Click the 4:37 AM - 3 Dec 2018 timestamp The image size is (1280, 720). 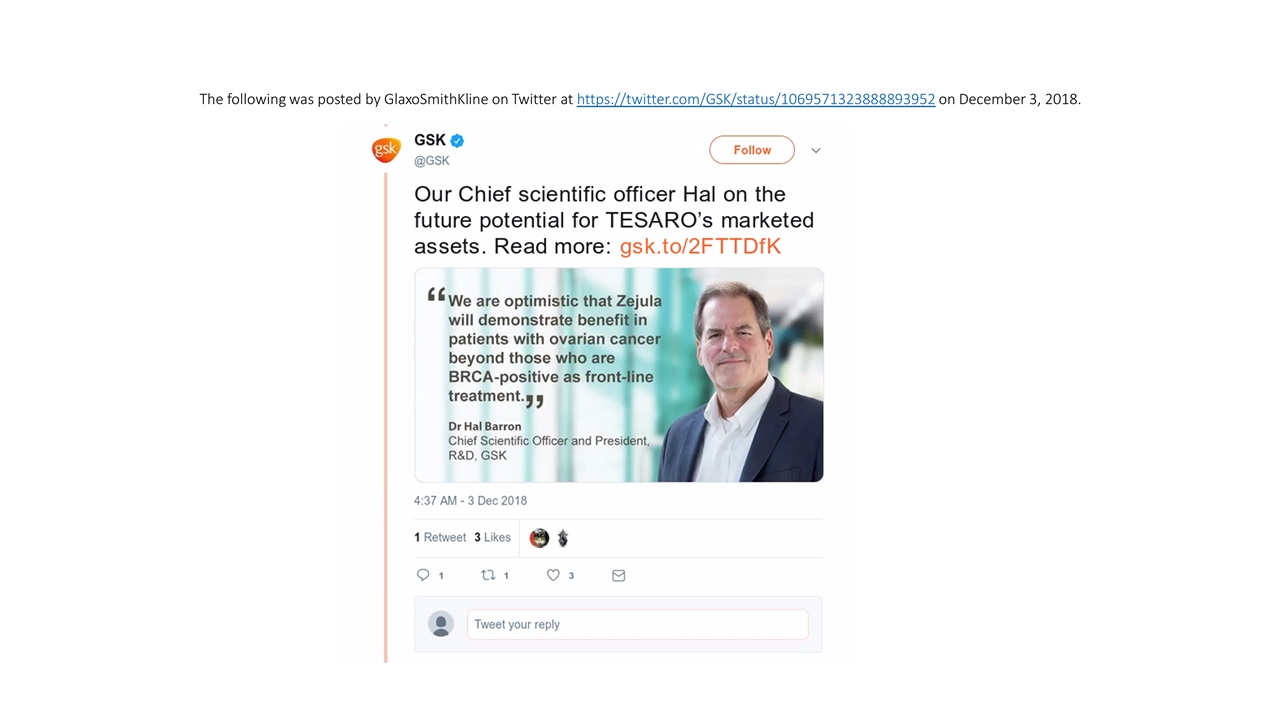(x=470, y=500)
